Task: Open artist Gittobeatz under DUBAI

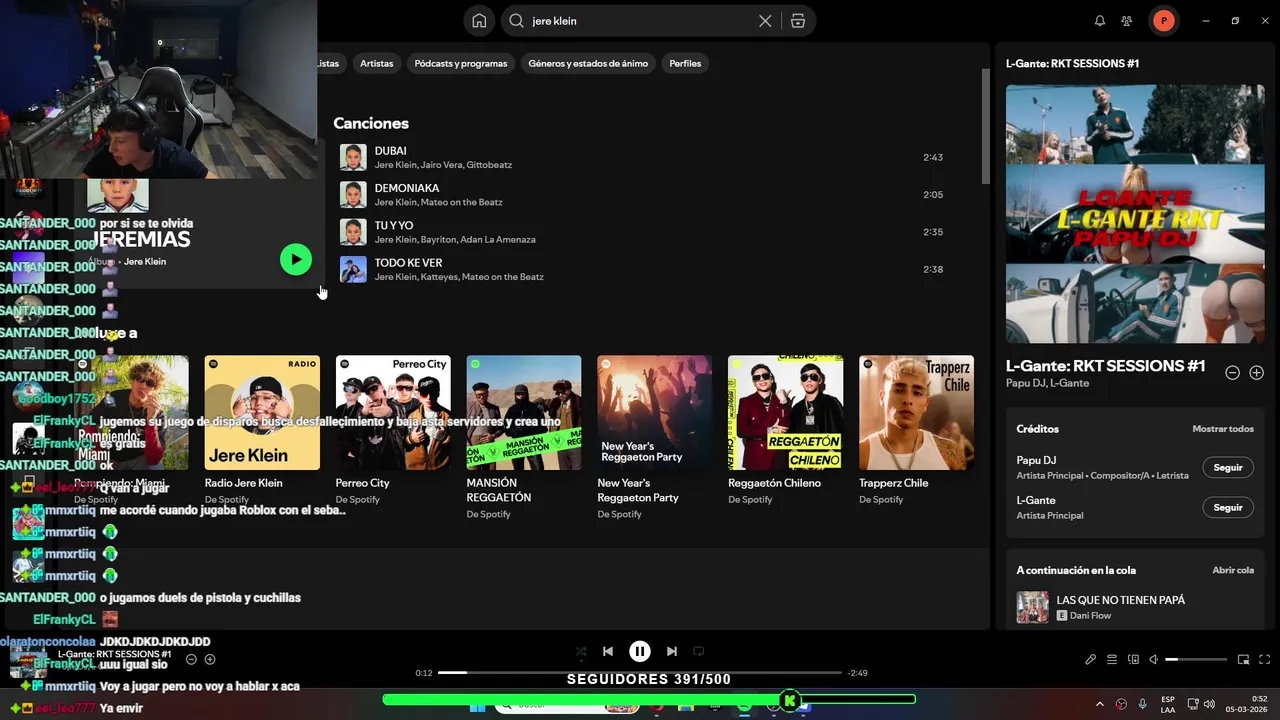Action: pos(489,165)
